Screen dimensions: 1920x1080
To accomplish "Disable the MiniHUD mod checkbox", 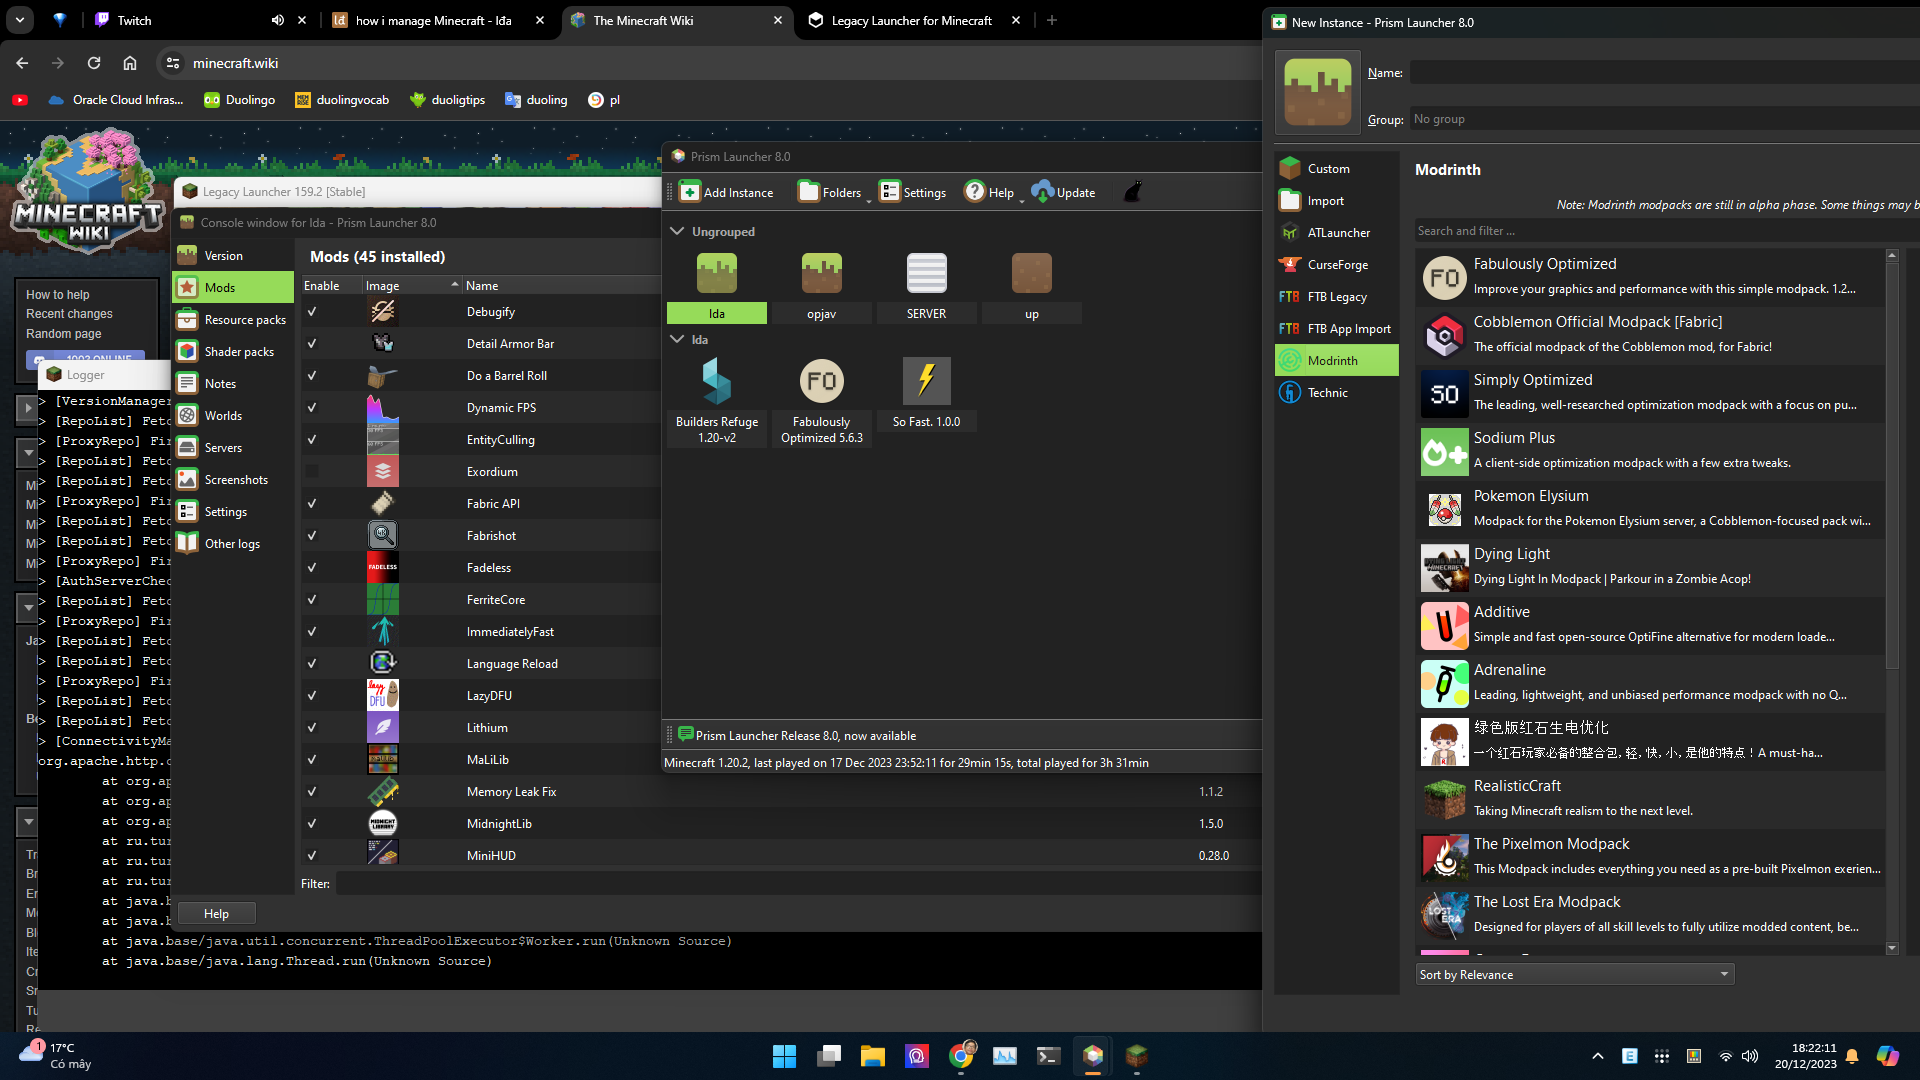I will coord(312,856).
